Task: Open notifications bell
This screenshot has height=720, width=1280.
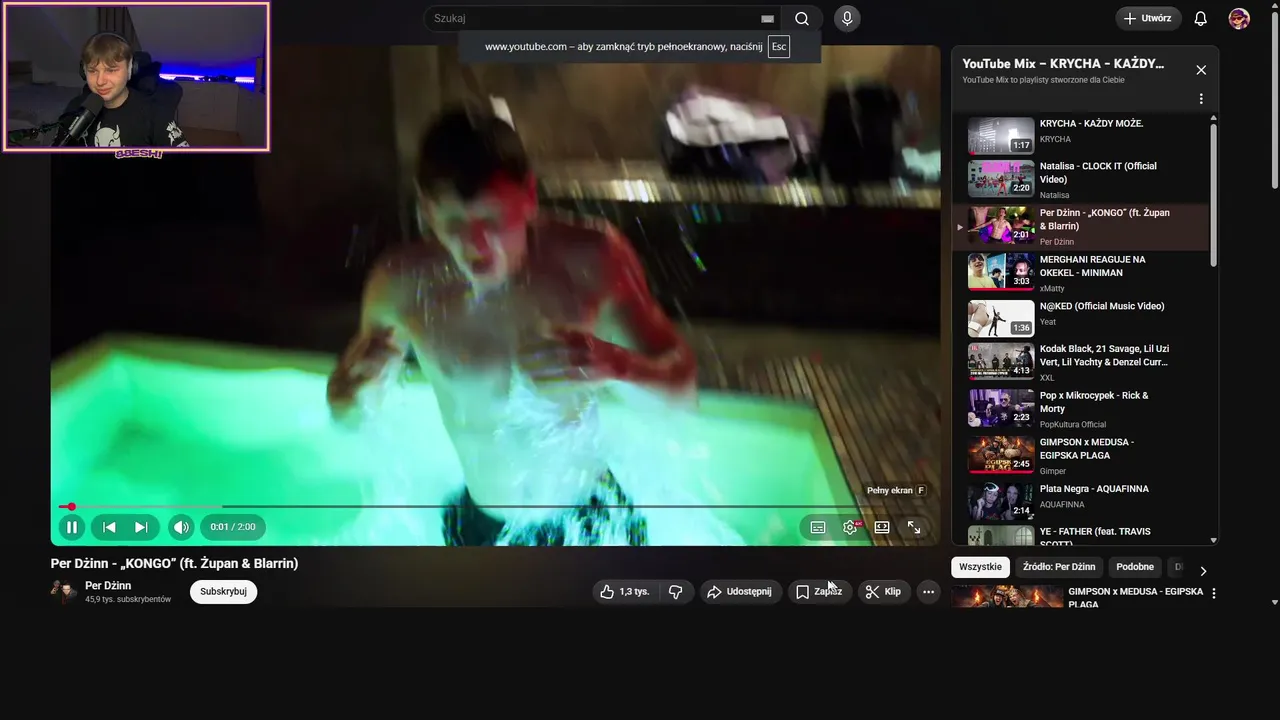Action: tap(1201, 18)
